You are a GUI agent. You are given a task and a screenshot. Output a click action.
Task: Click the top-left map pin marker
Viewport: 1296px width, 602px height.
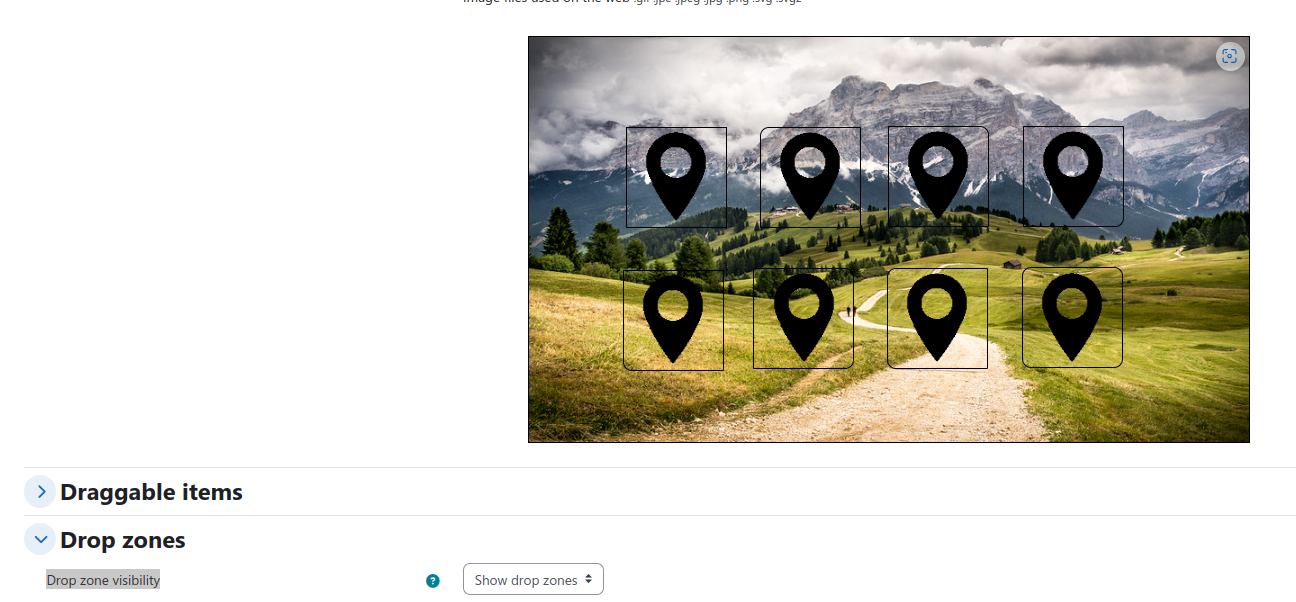click(x=676, y=176)
